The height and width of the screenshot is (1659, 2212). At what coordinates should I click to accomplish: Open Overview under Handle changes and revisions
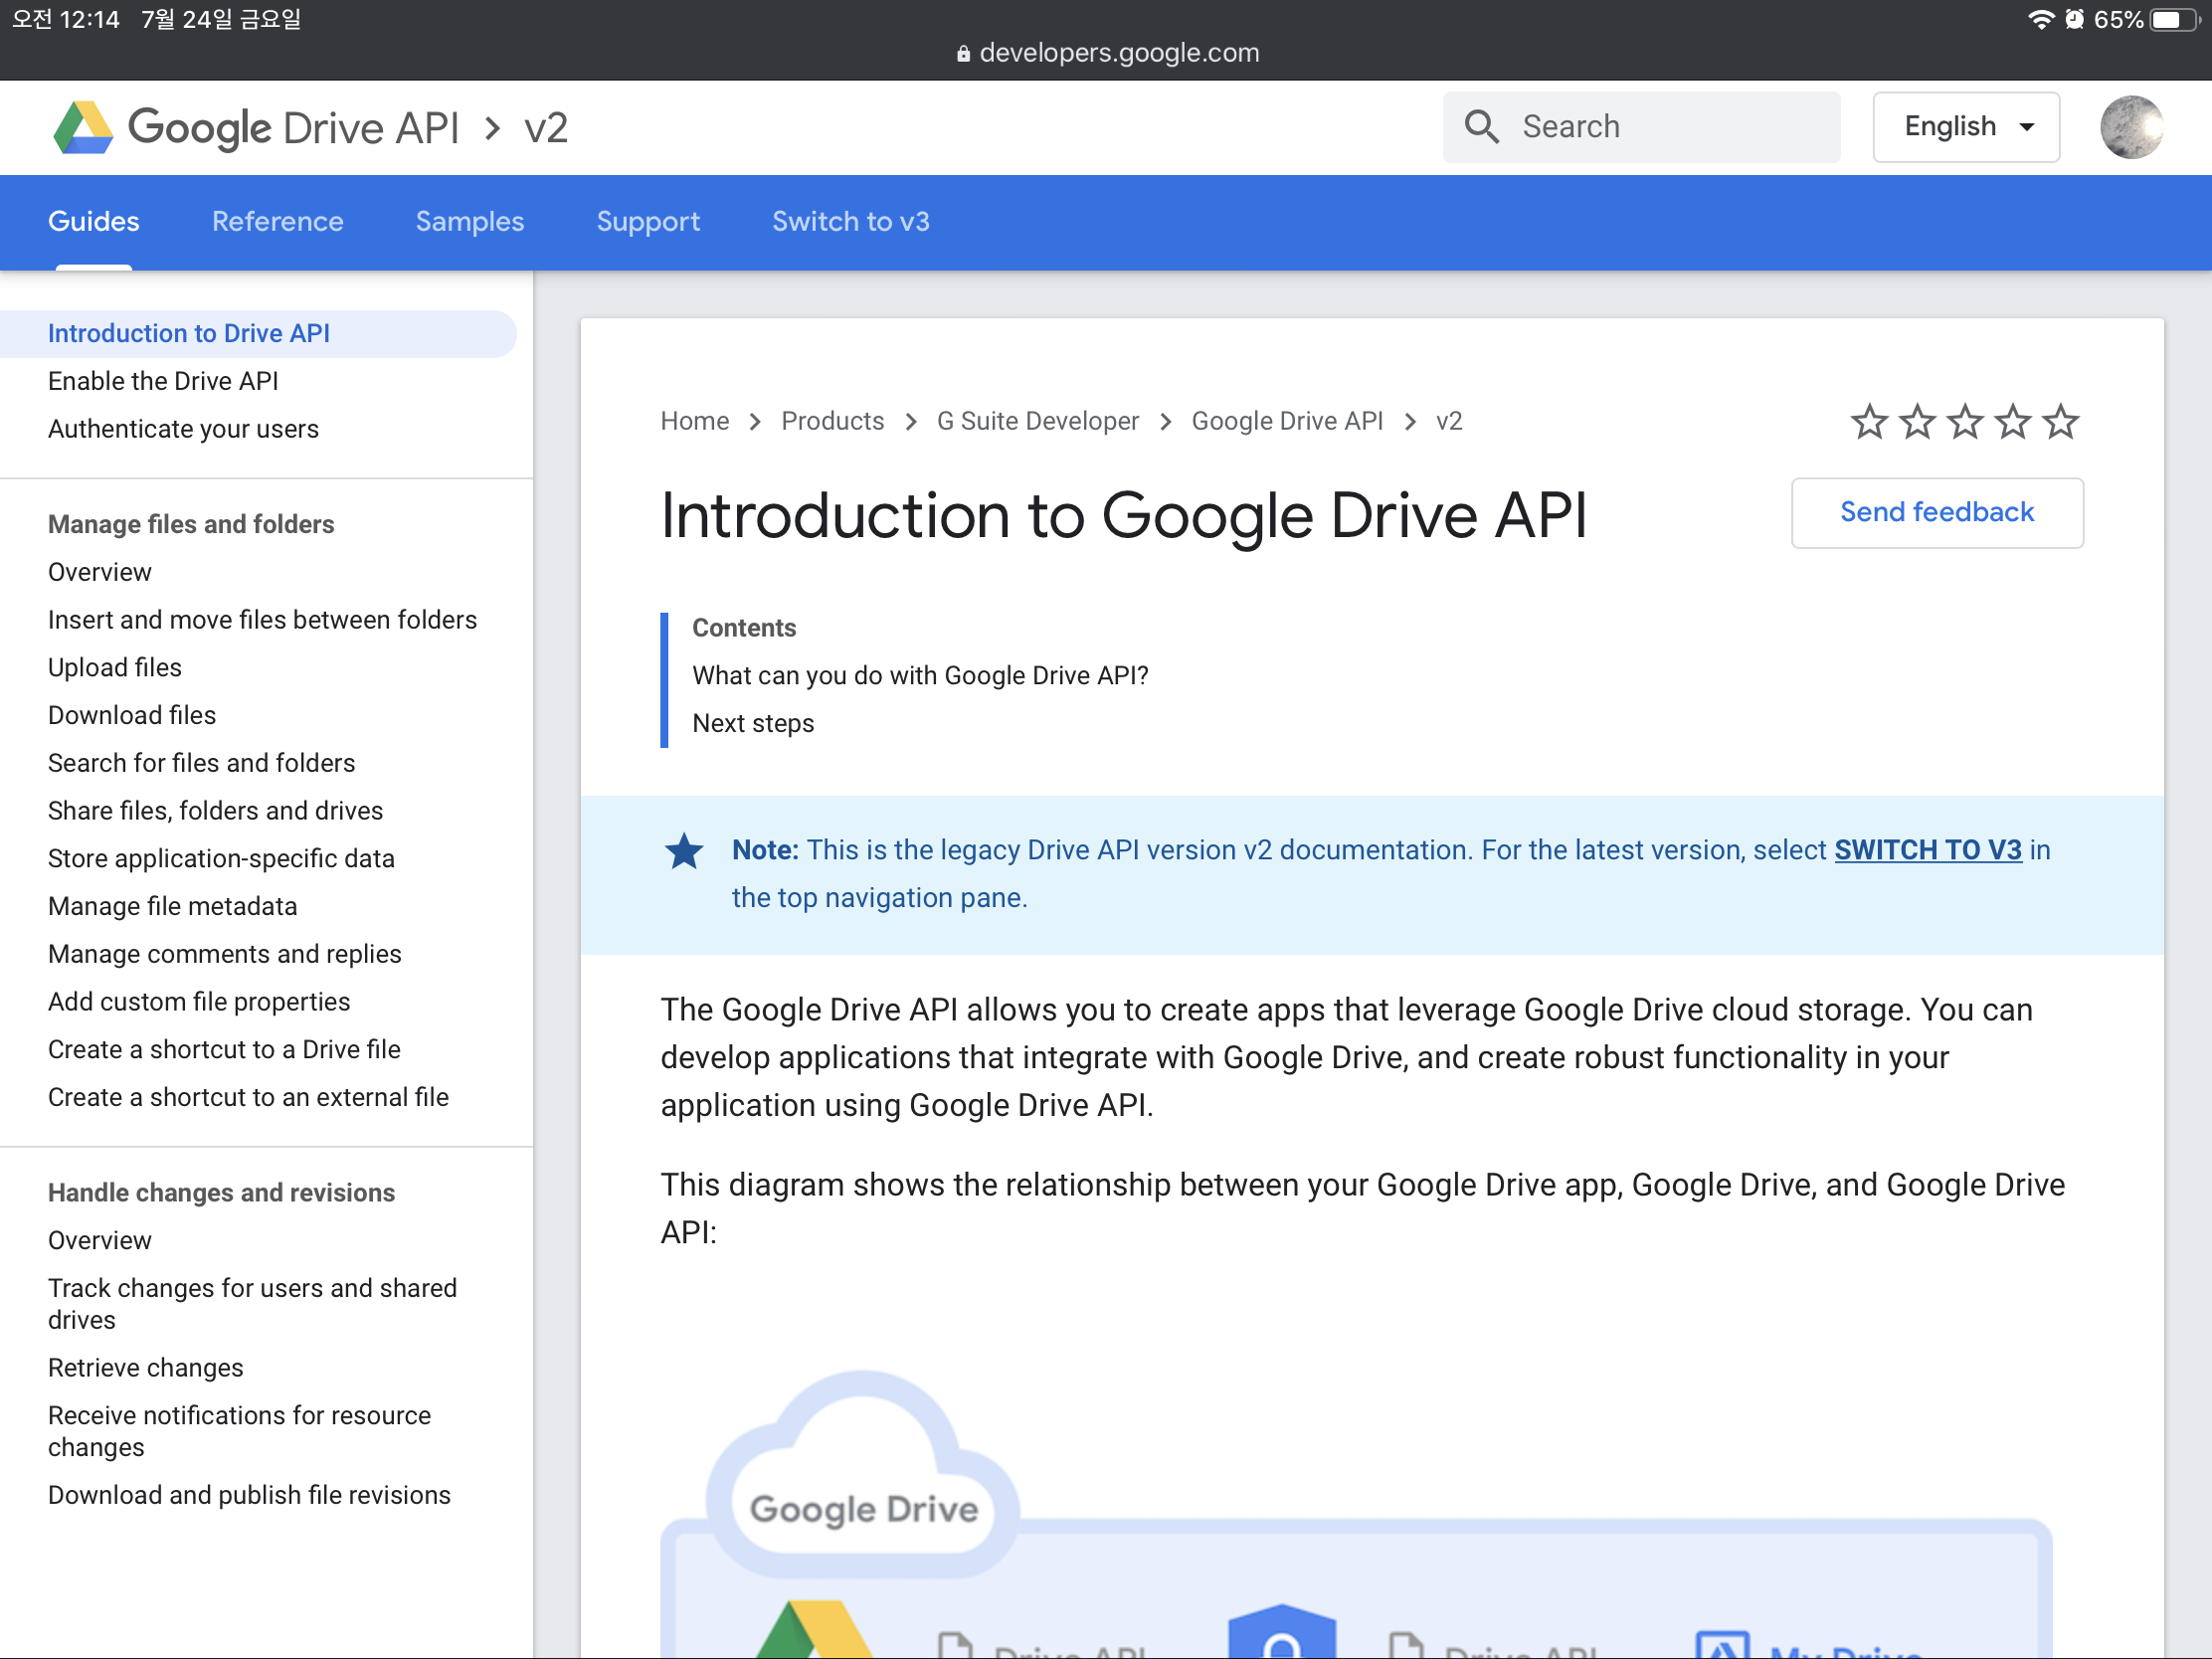[100, 1240]
